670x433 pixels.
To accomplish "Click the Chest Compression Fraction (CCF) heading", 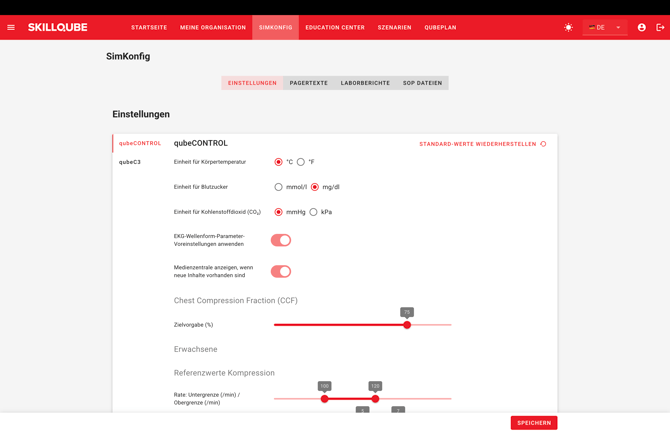I will (x=235, y=300).
